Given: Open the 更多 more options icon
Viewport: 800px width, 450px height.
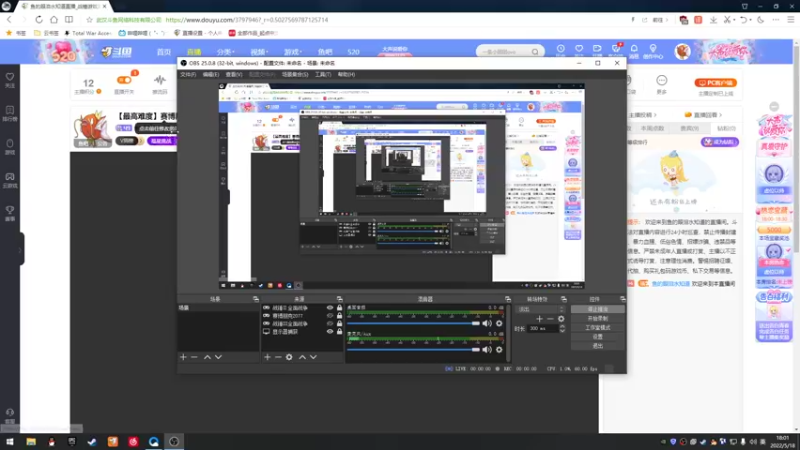Looking at the screenshot, I should [661, 84].
